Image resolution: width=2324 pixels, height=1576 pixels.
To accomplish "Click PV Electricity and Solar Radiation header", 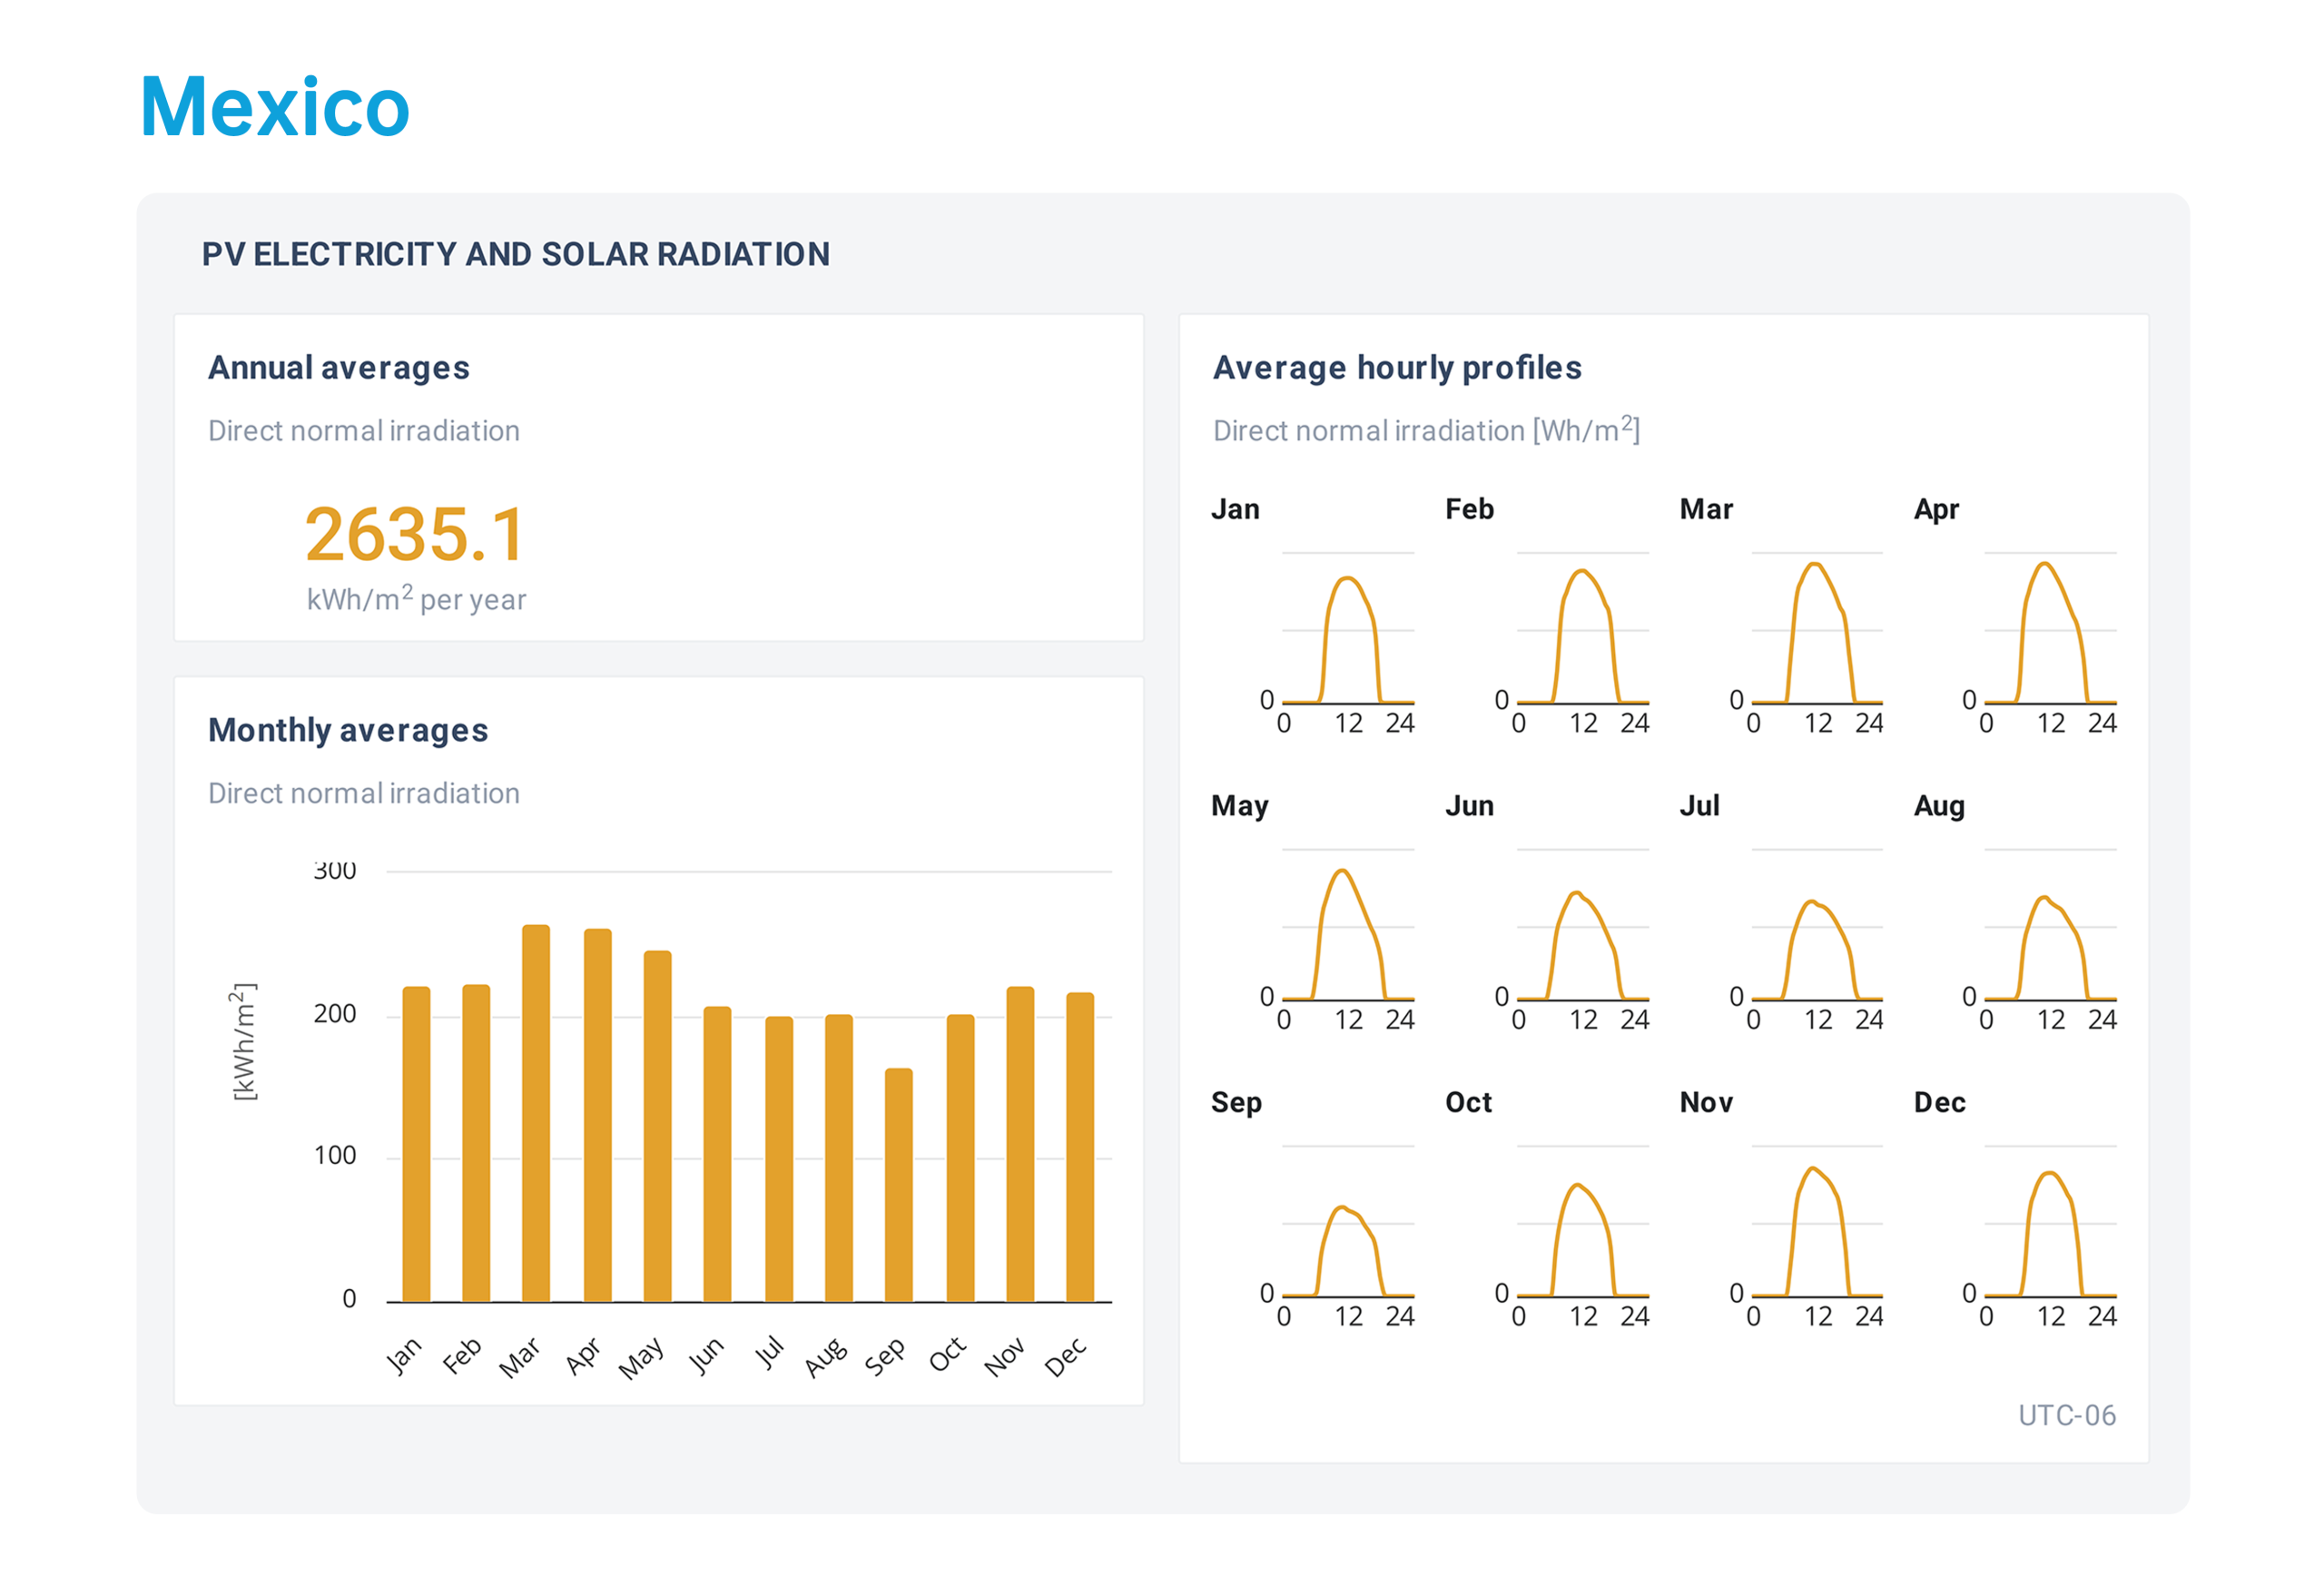I will click(515, 254).
